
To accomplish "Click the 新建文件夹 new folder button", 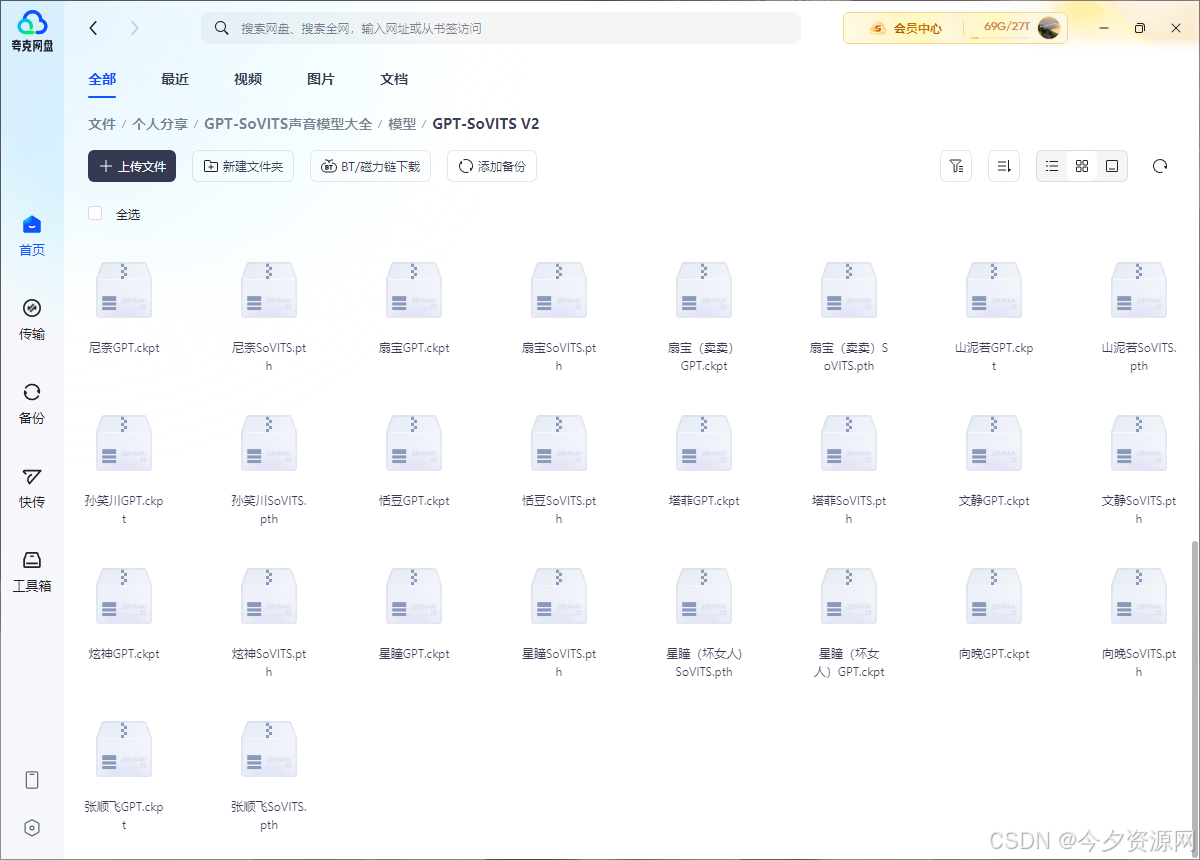I will 243,166.
